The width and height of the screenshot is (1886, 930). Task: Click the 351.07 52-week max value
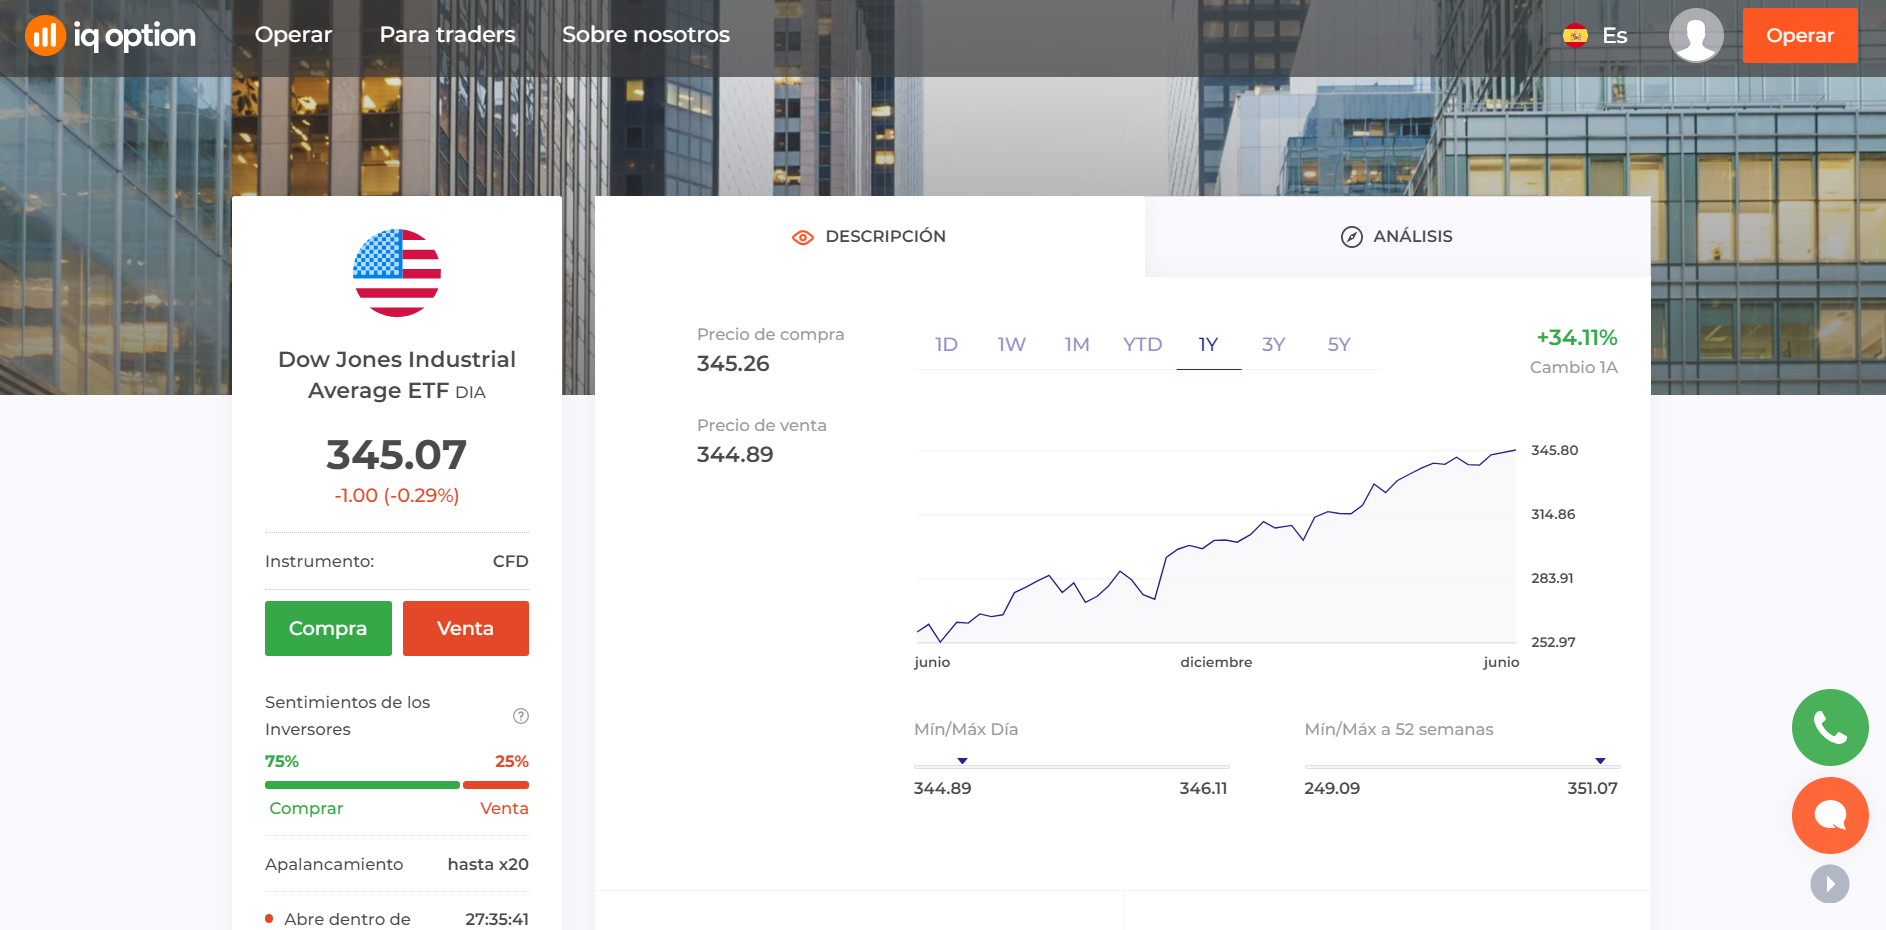(1592, 788)
